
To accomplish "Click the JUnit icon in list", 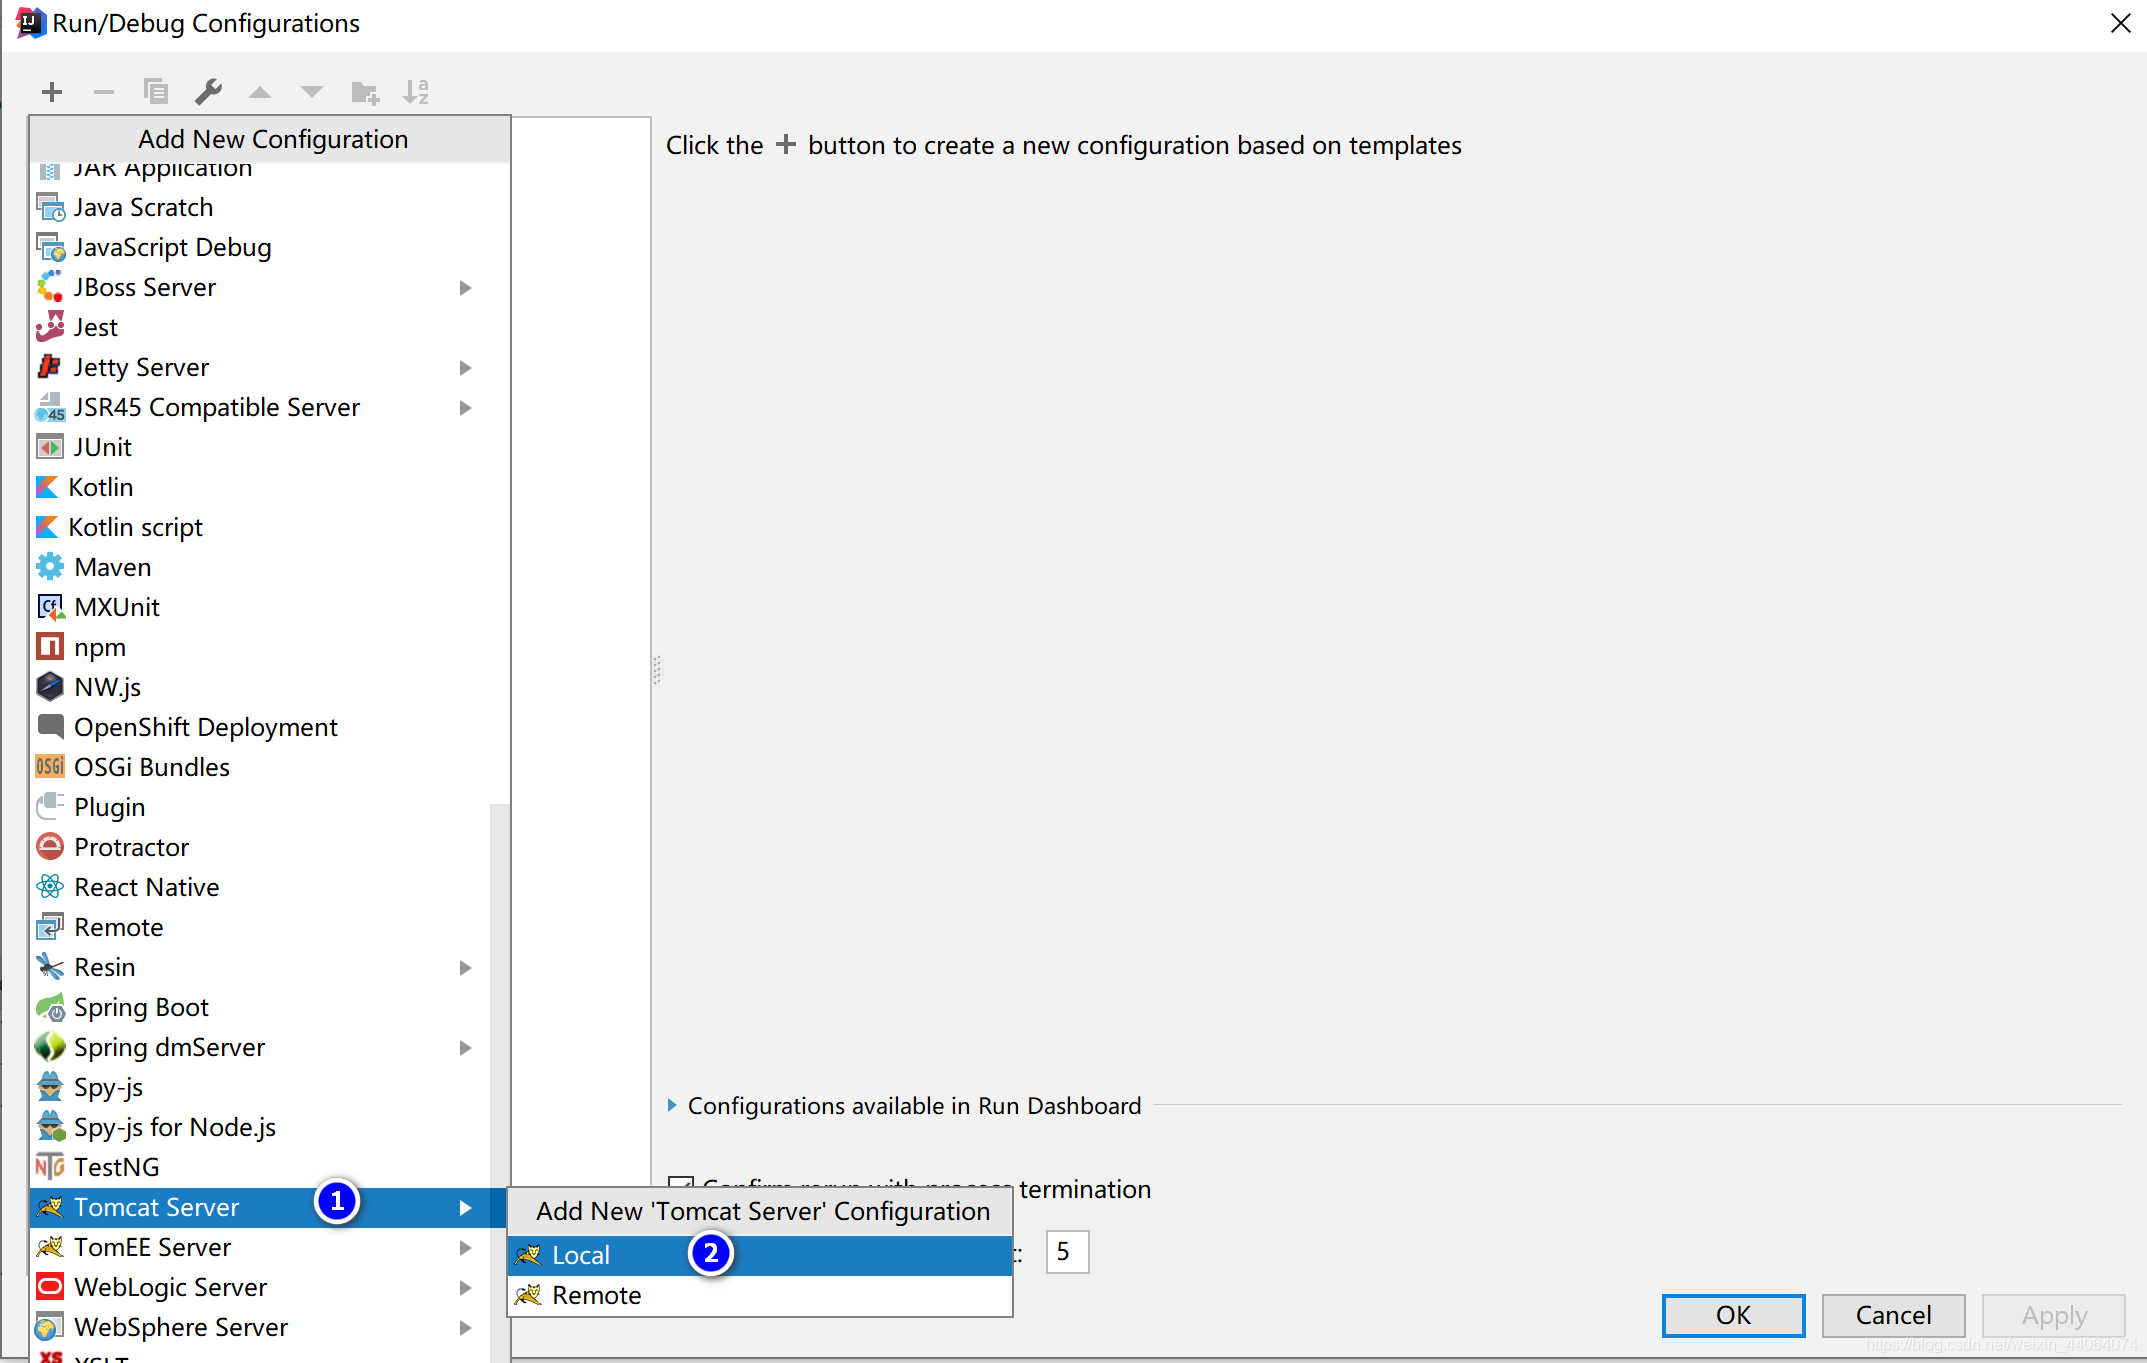I will (53, 446).
